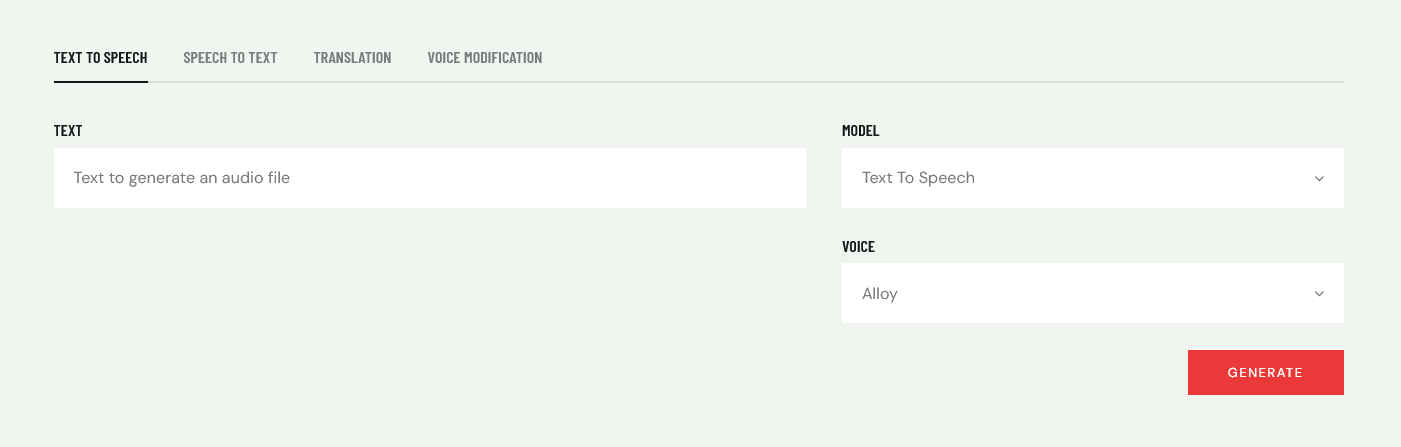1401x447 pixels.
Task: Click the red Generate button
Action: [1265, 372]
